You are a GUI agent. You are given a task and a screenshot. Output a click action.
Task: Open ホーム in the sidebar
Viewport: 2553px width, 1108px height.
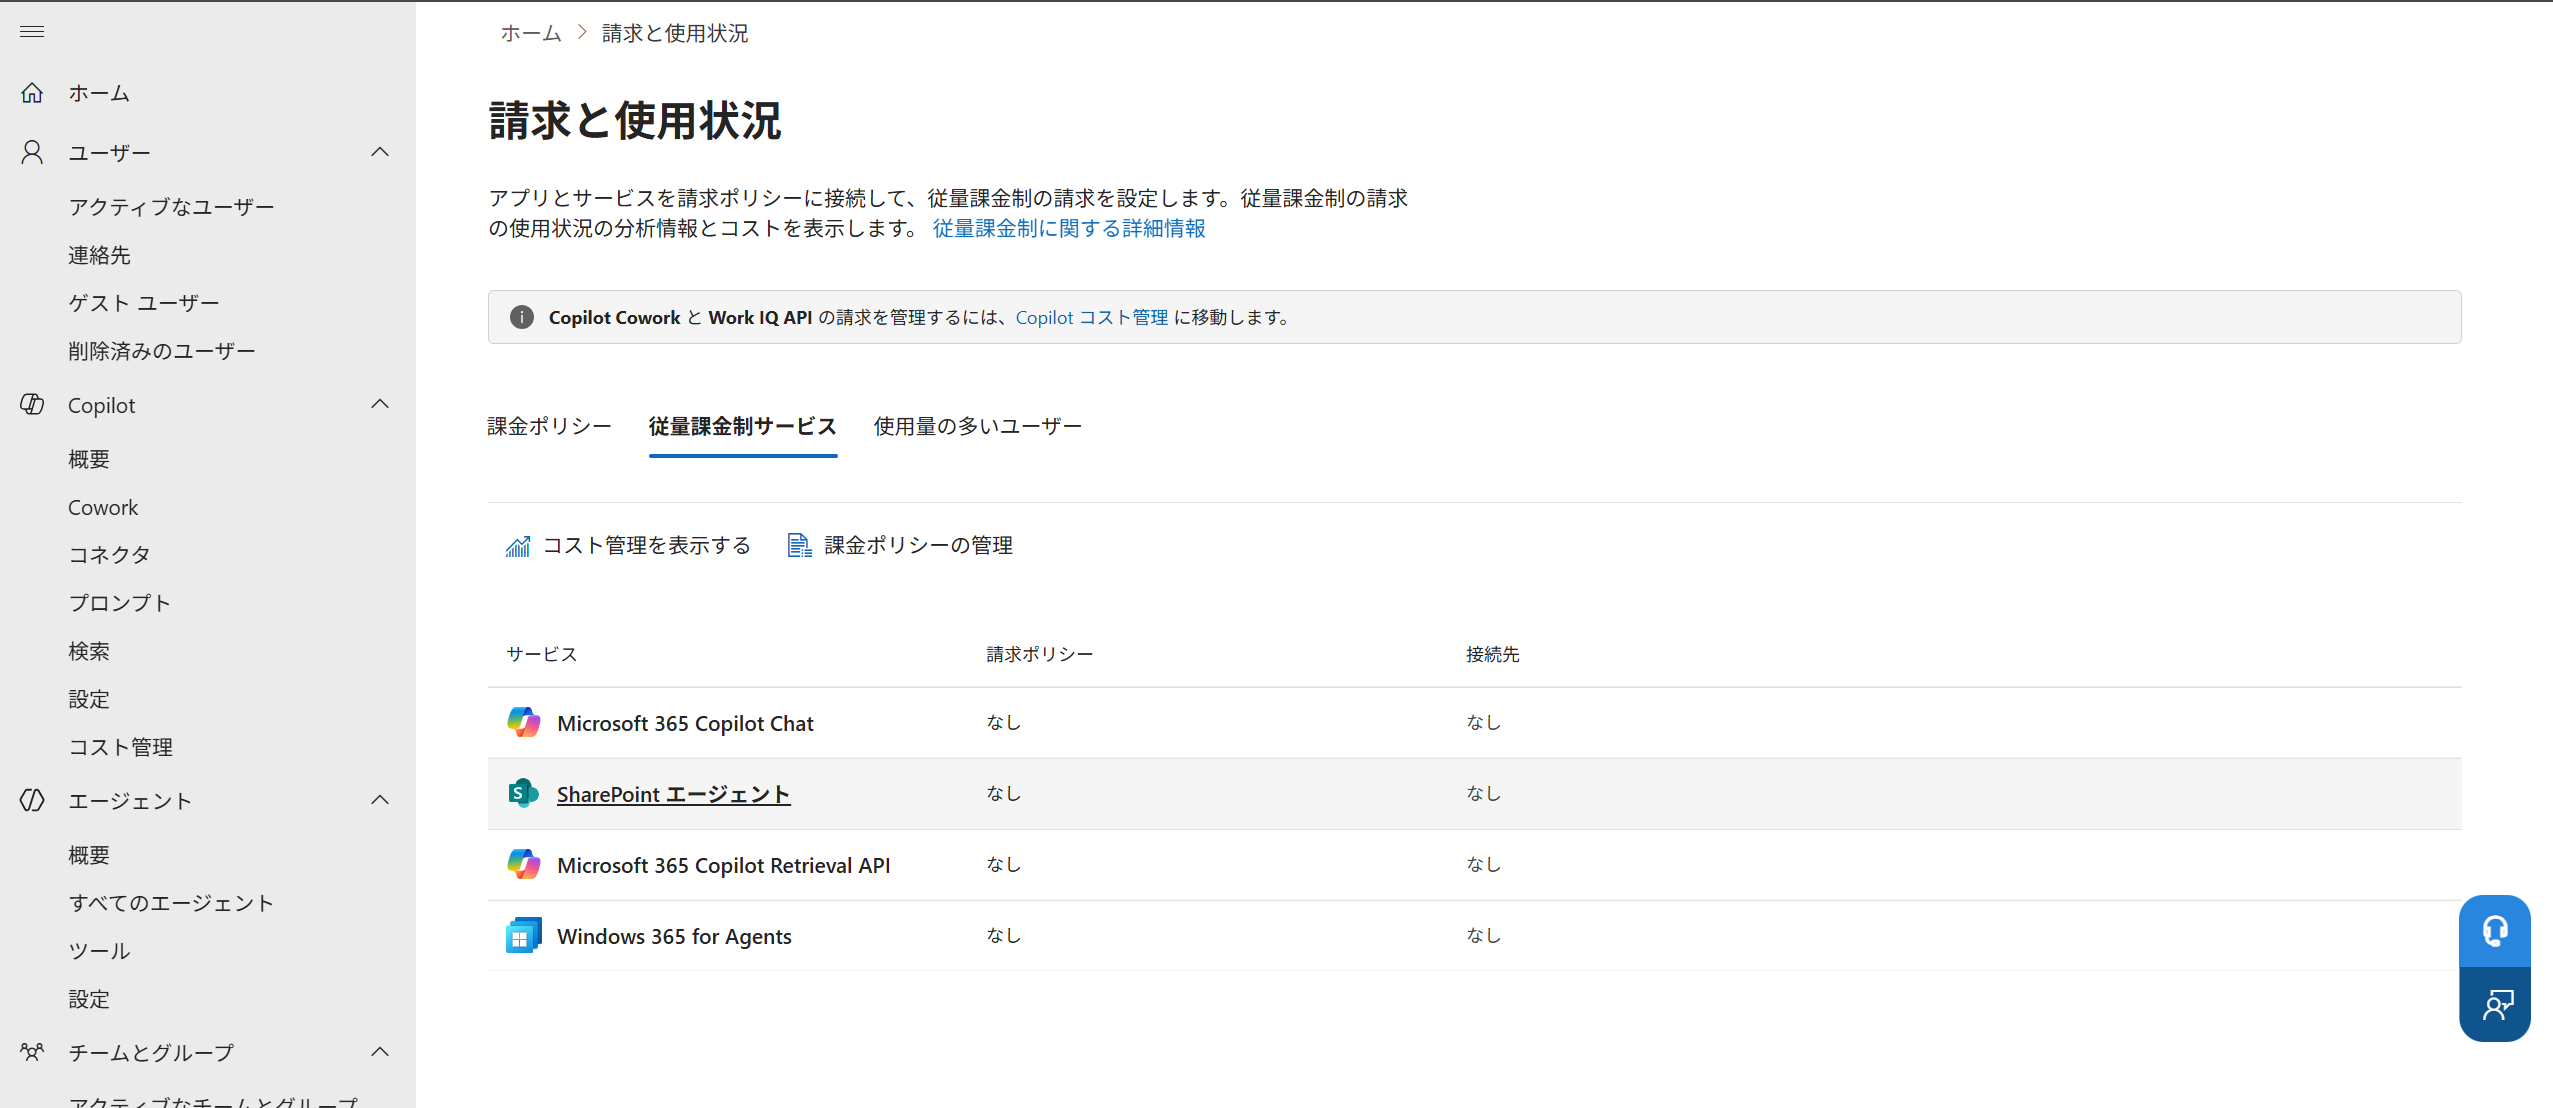pyautogui.click(x=99, y=93)
